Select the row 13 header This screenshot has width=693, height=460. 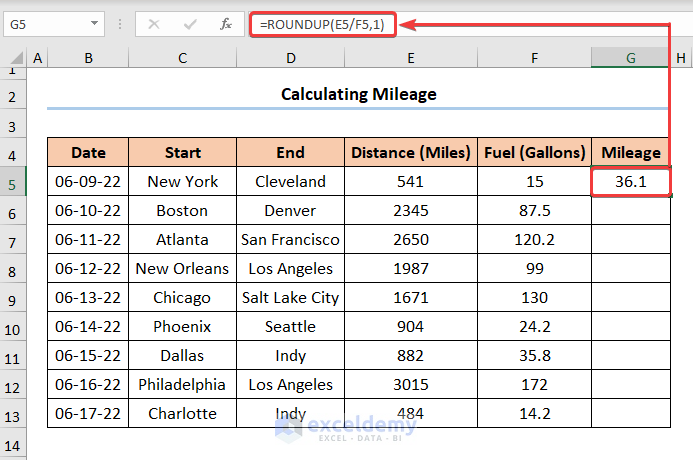13,414
